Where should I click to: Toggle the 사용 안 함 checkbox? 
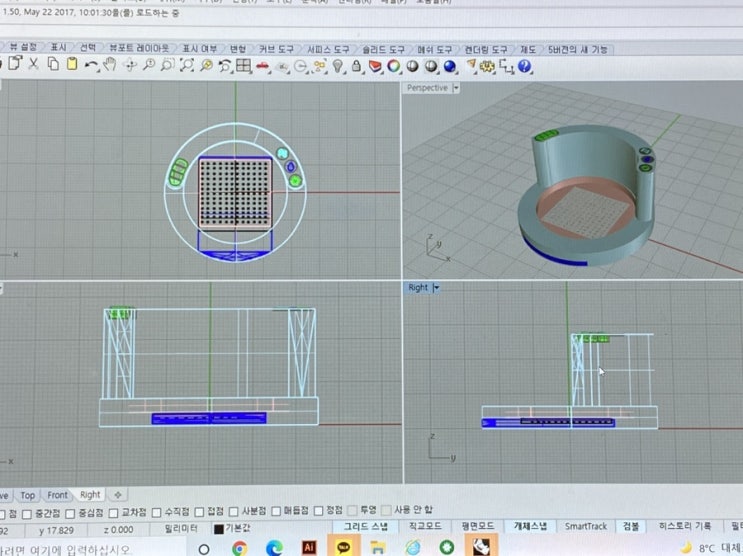click(387, 510)
